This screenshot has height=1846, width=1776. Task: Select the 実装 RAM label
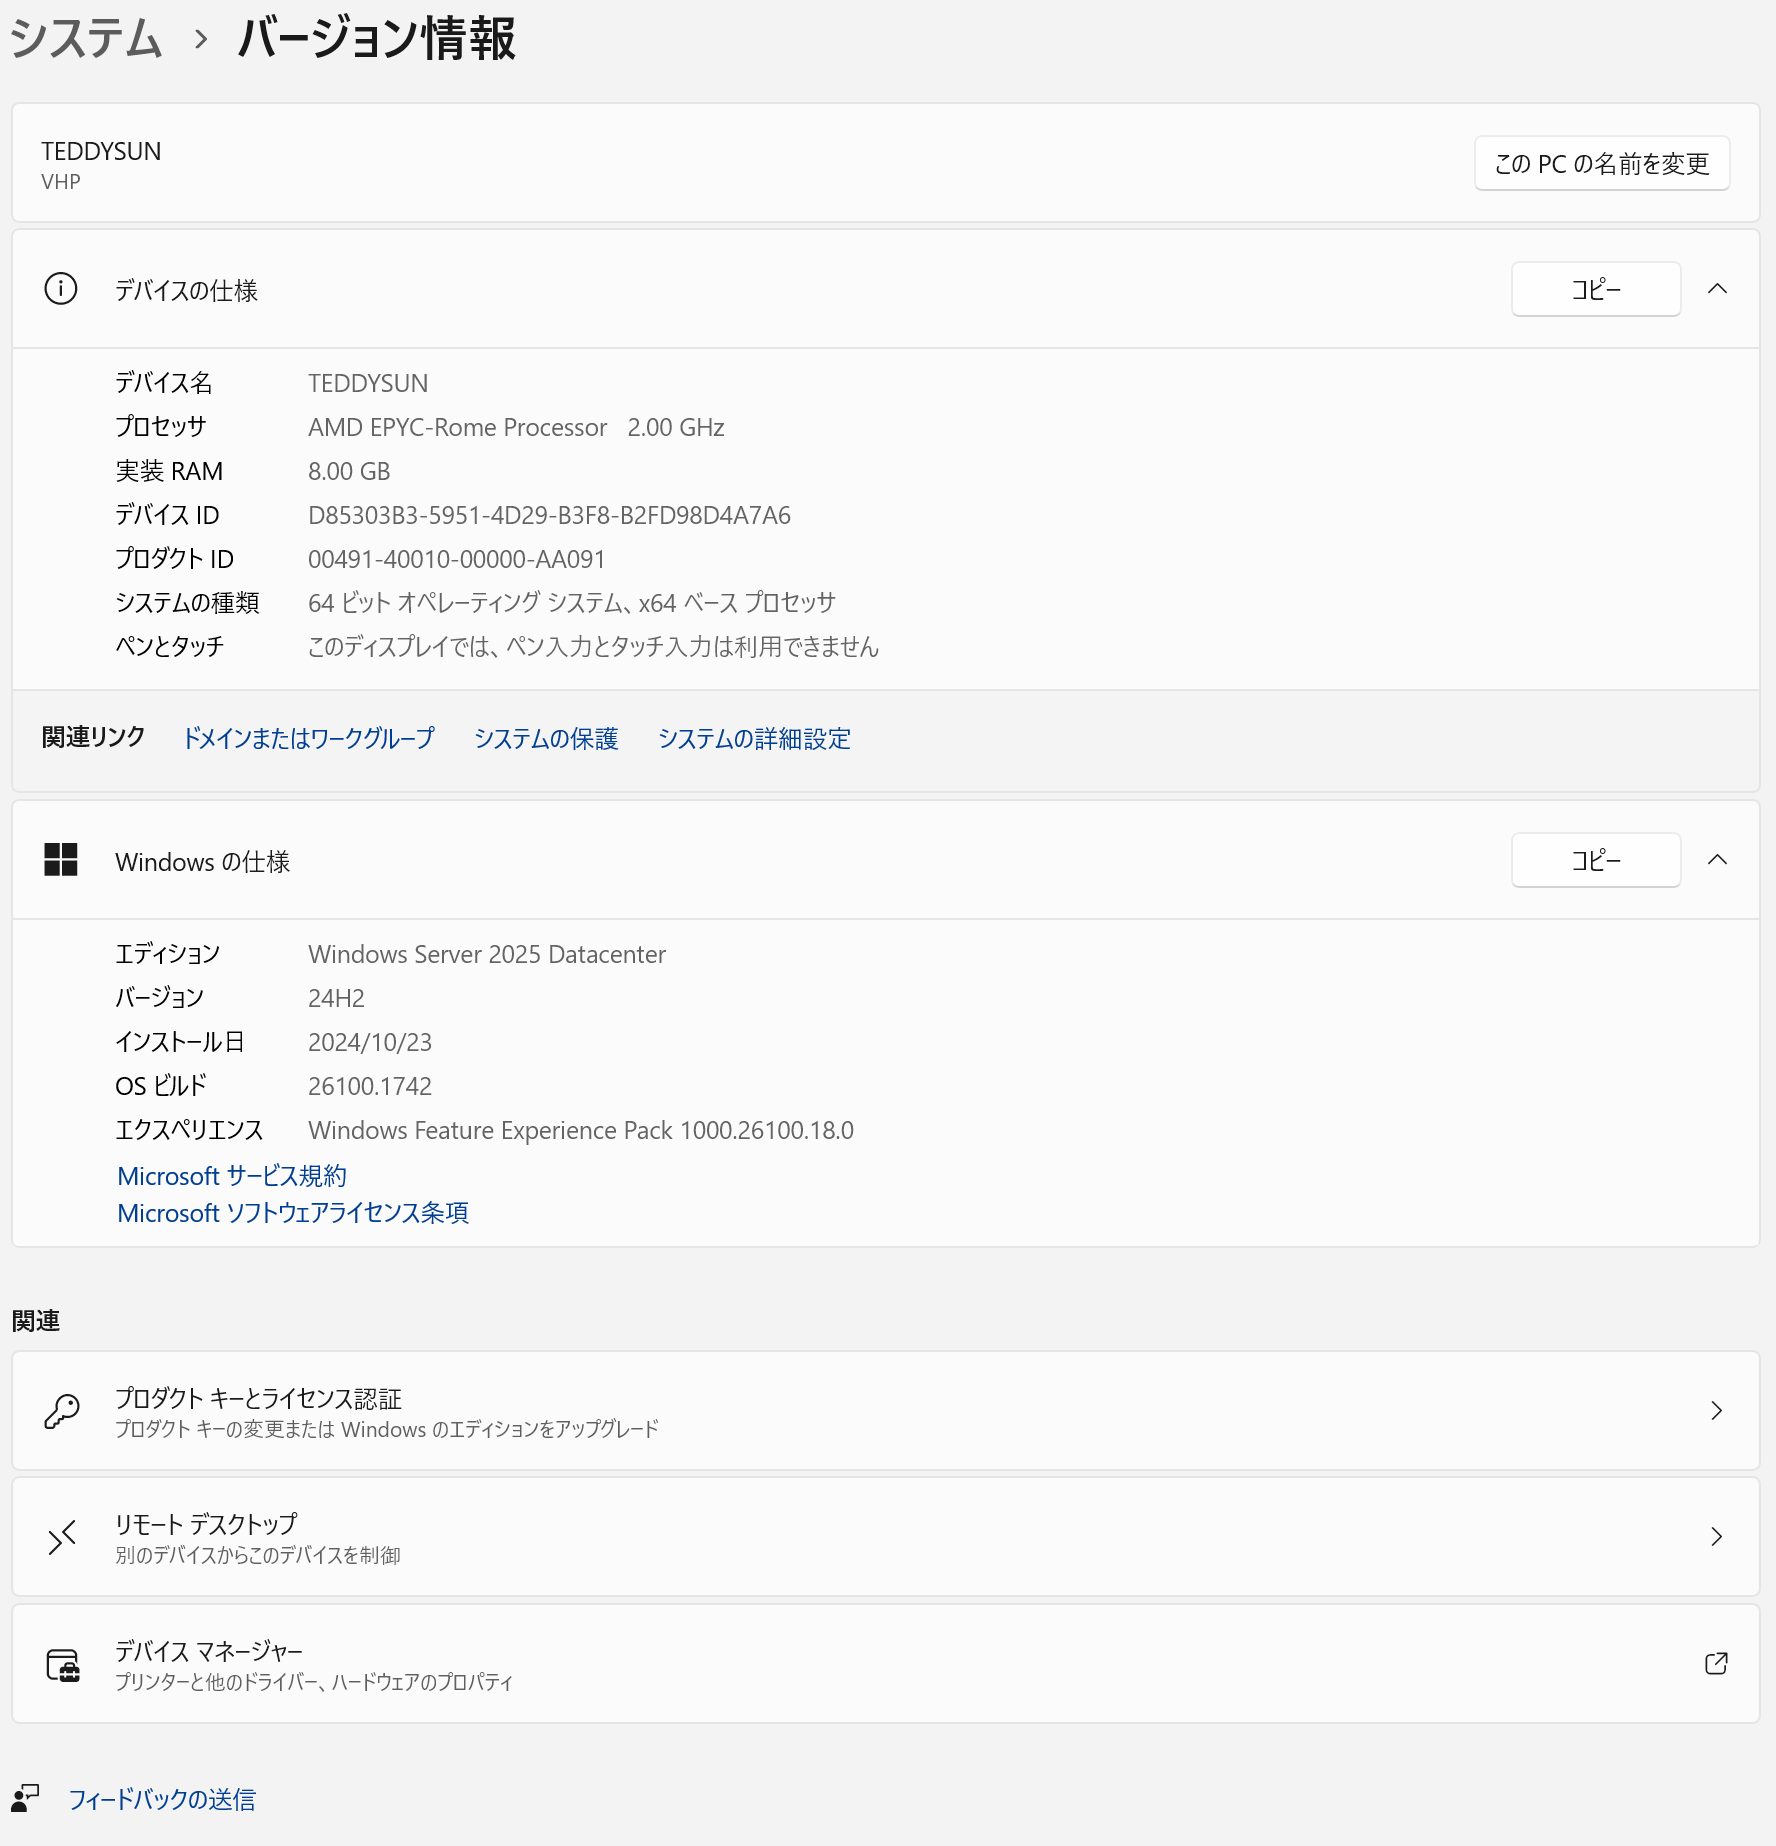pos(169,471)
